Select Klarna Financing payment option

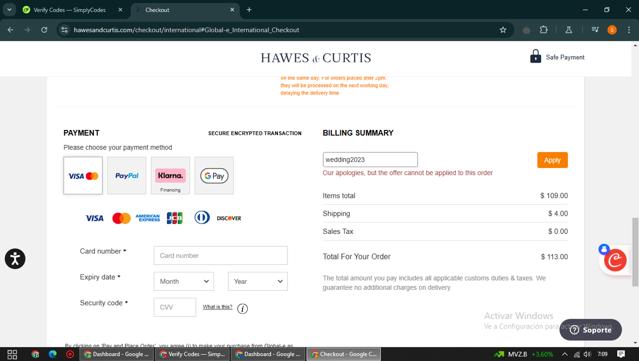point(170,176)
